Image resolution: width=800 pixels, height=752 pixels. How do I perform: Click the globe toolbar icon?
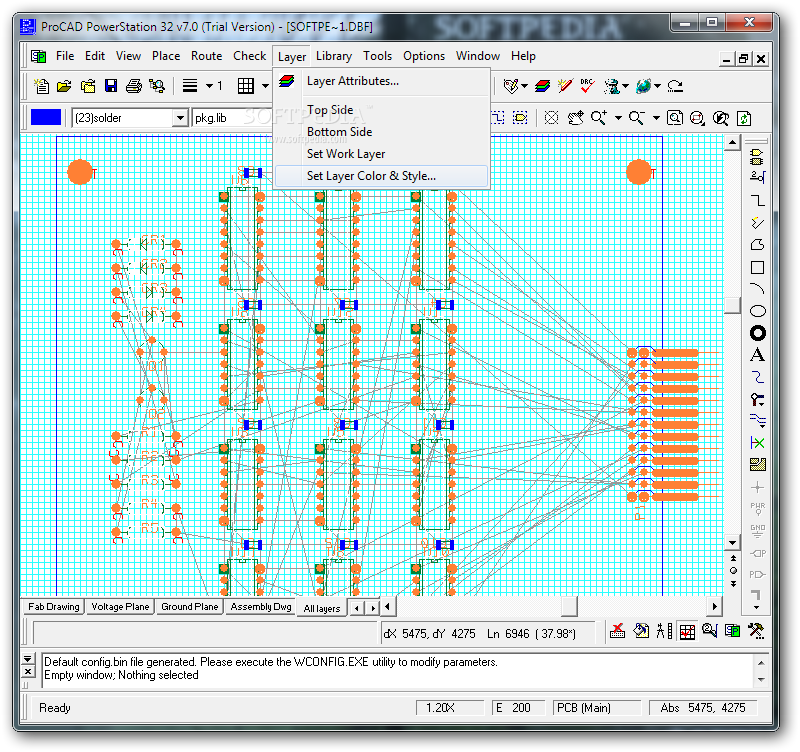coord(643,86)
